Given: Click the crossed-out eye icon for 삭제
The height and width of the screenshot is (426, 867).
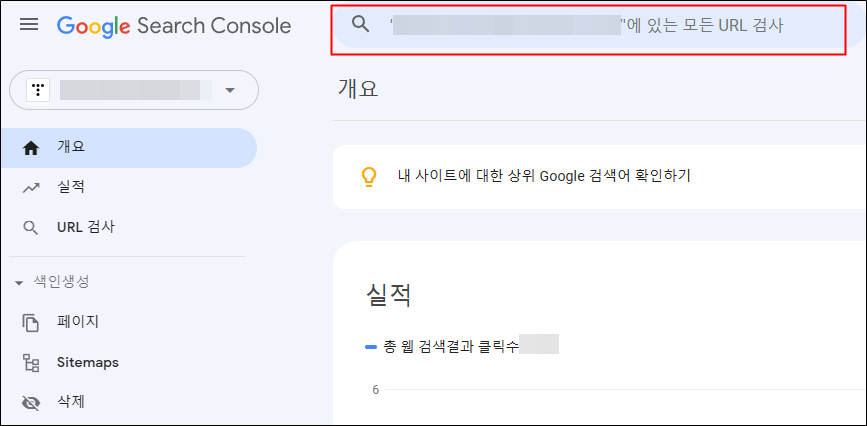Looking at the screenshot, I should [x=30, y=402].
